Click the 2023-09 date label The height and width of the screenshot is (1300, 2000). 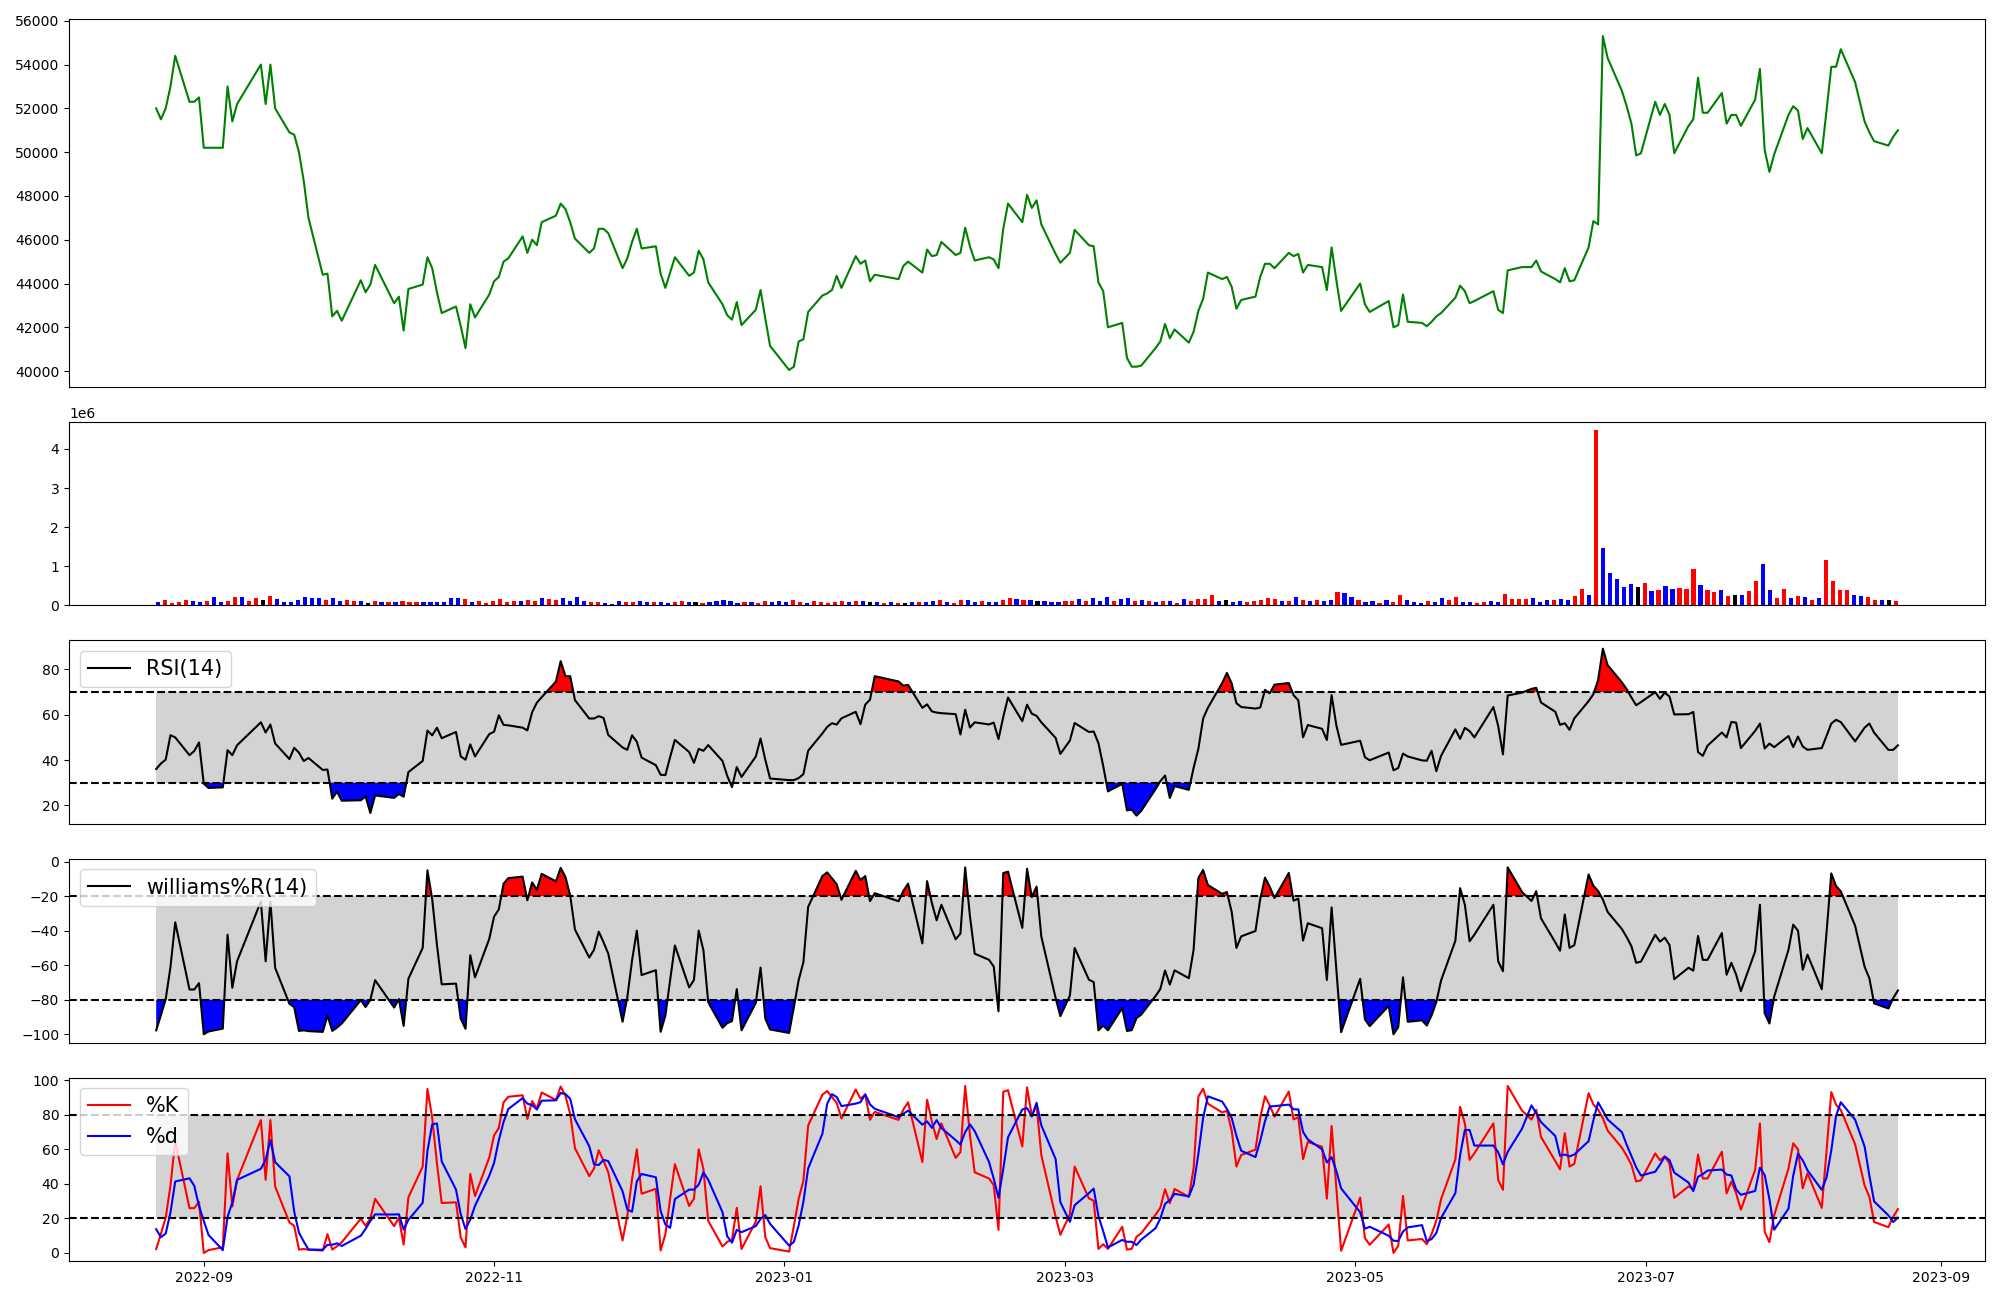(x=1941, y=1277)
